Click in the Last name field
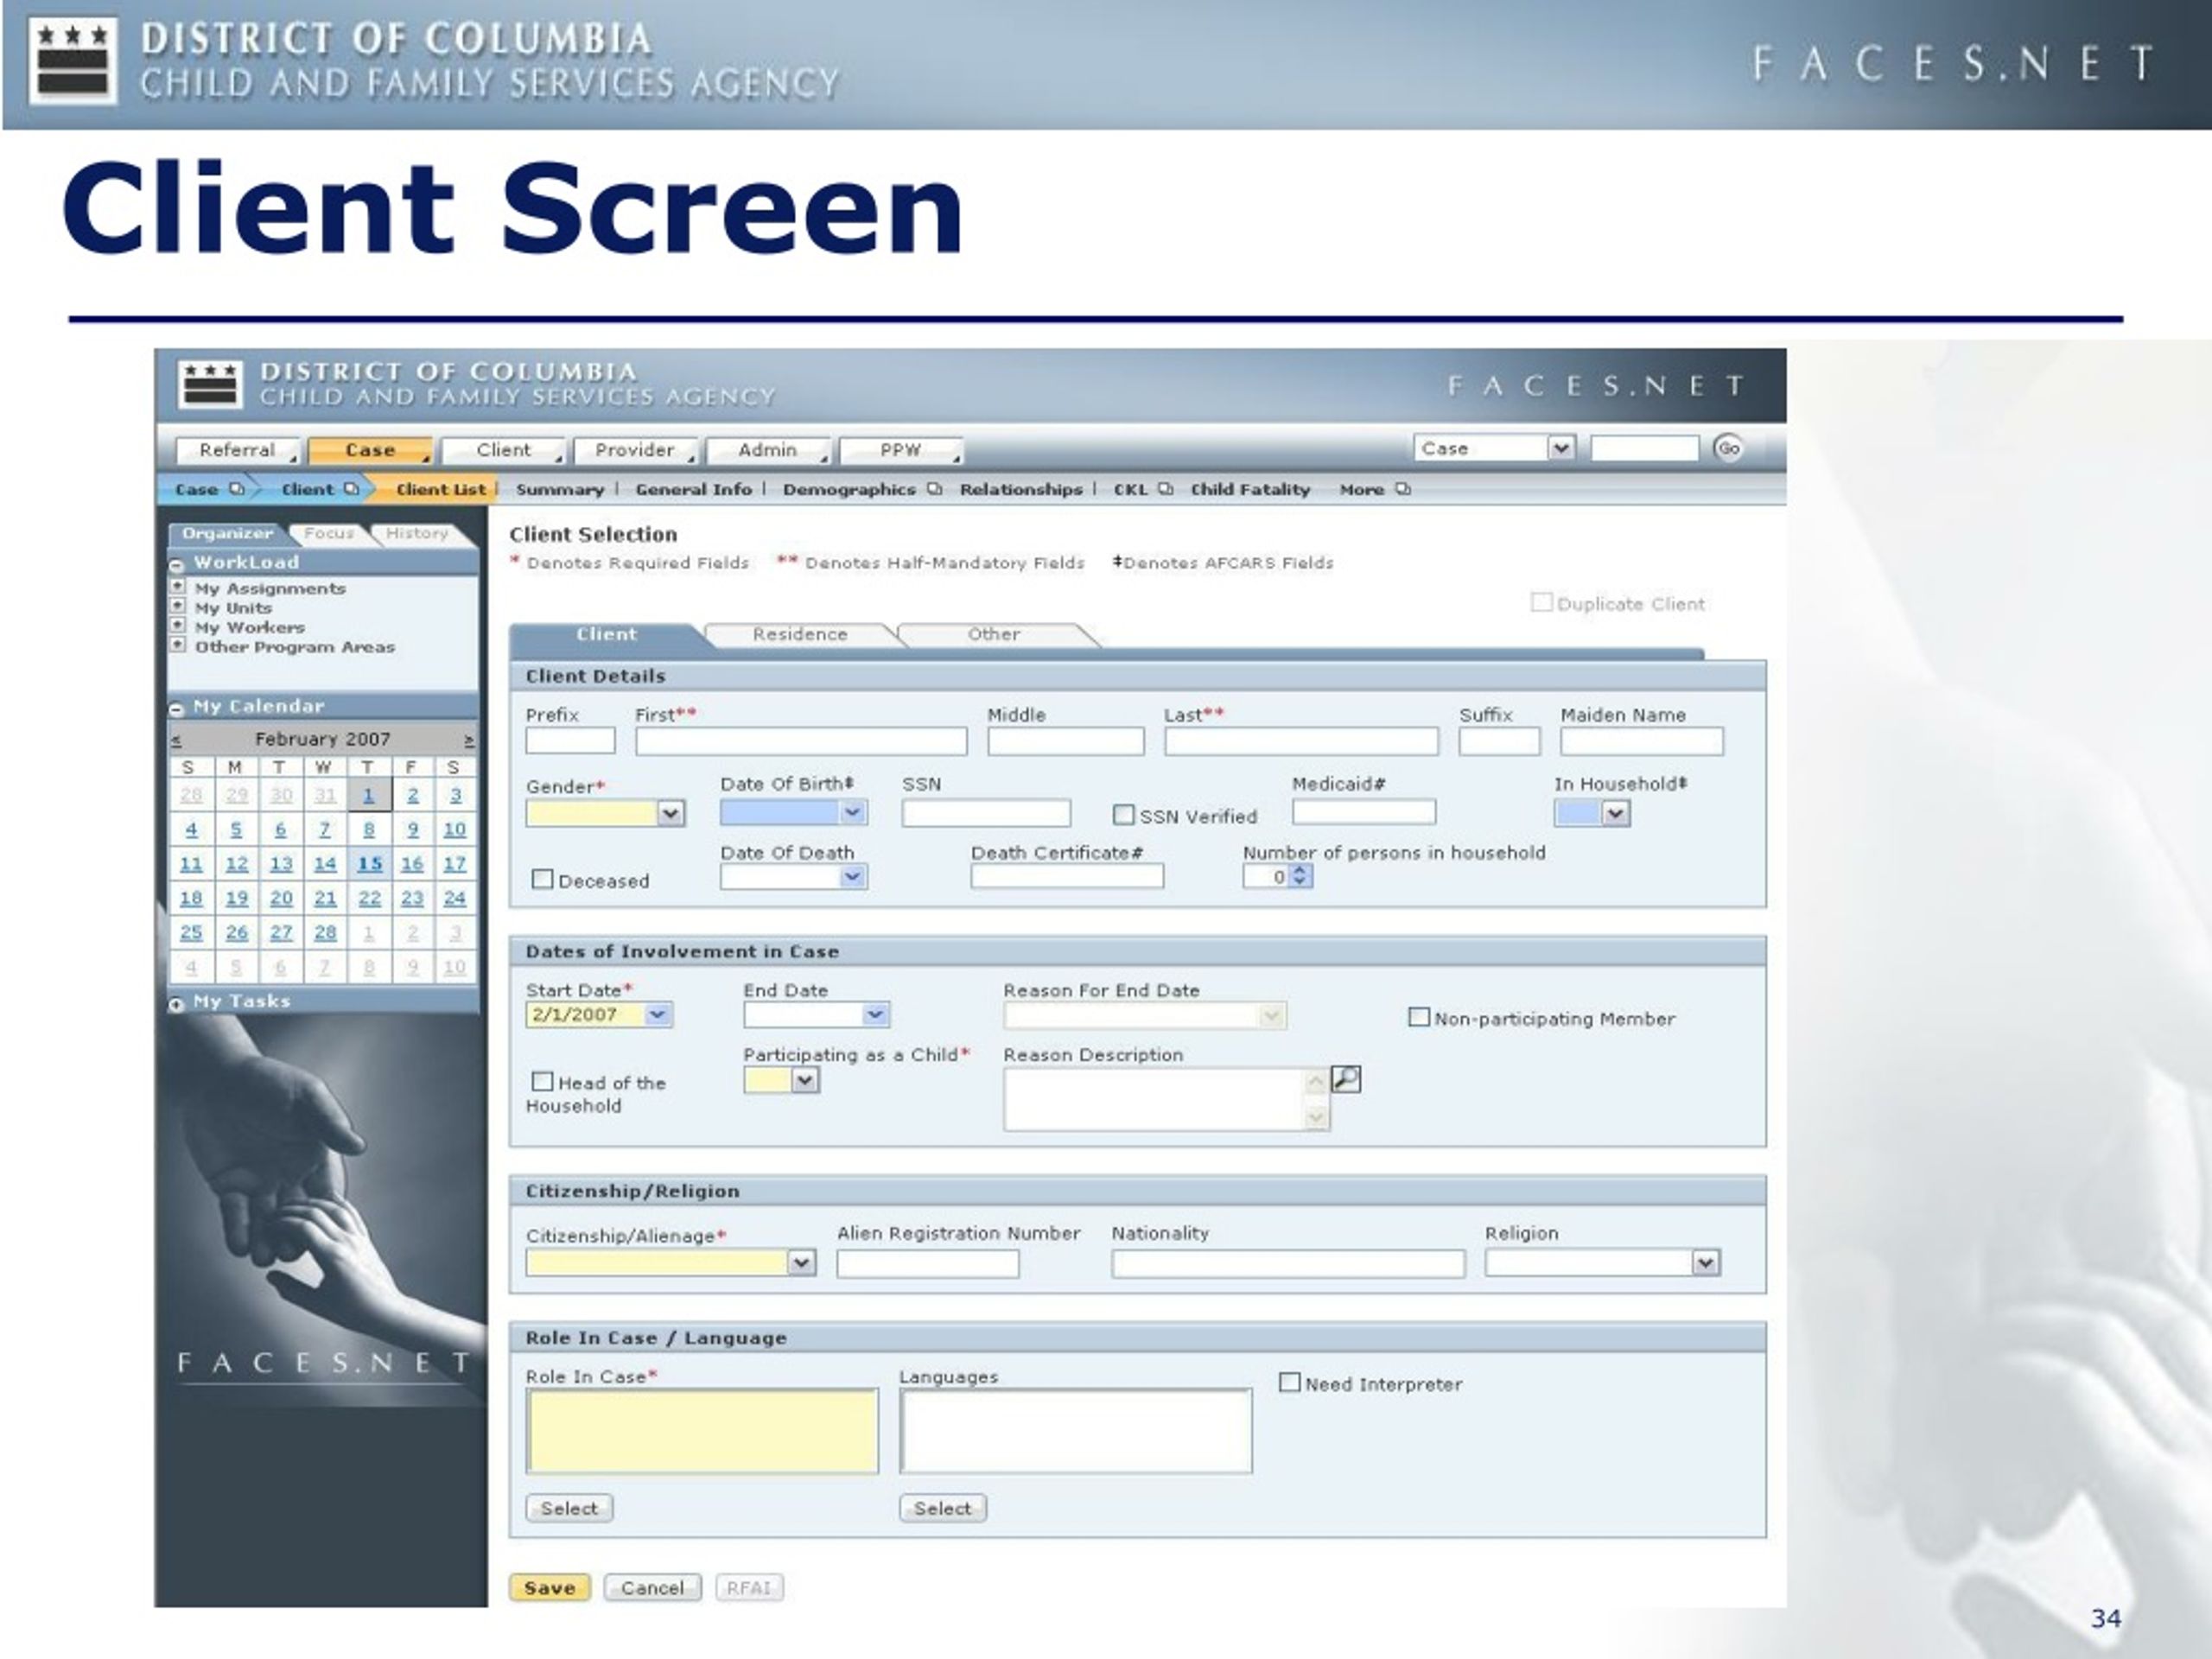The image size is (2212, 1659). (1301, 741)
